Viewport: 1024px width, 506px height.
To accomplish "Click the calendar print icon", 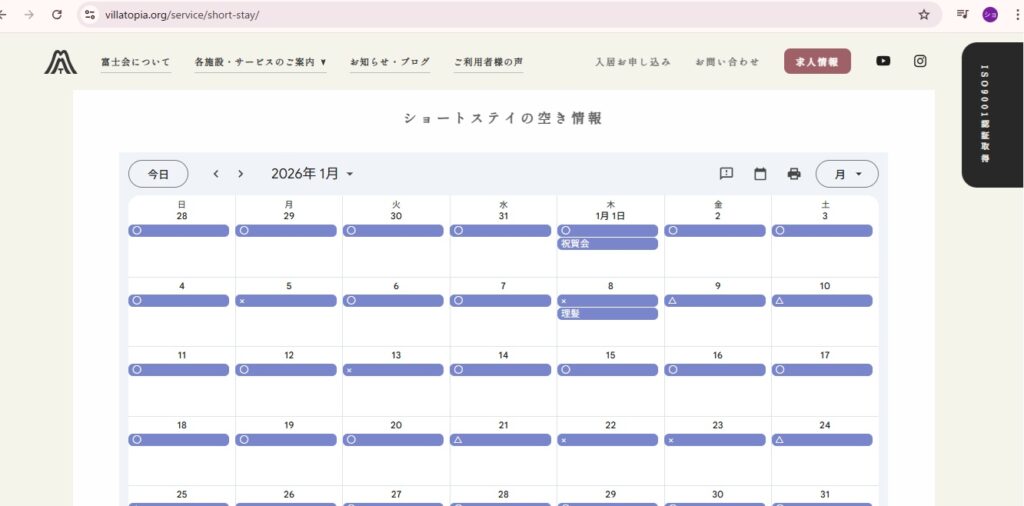I will [794, 174].
